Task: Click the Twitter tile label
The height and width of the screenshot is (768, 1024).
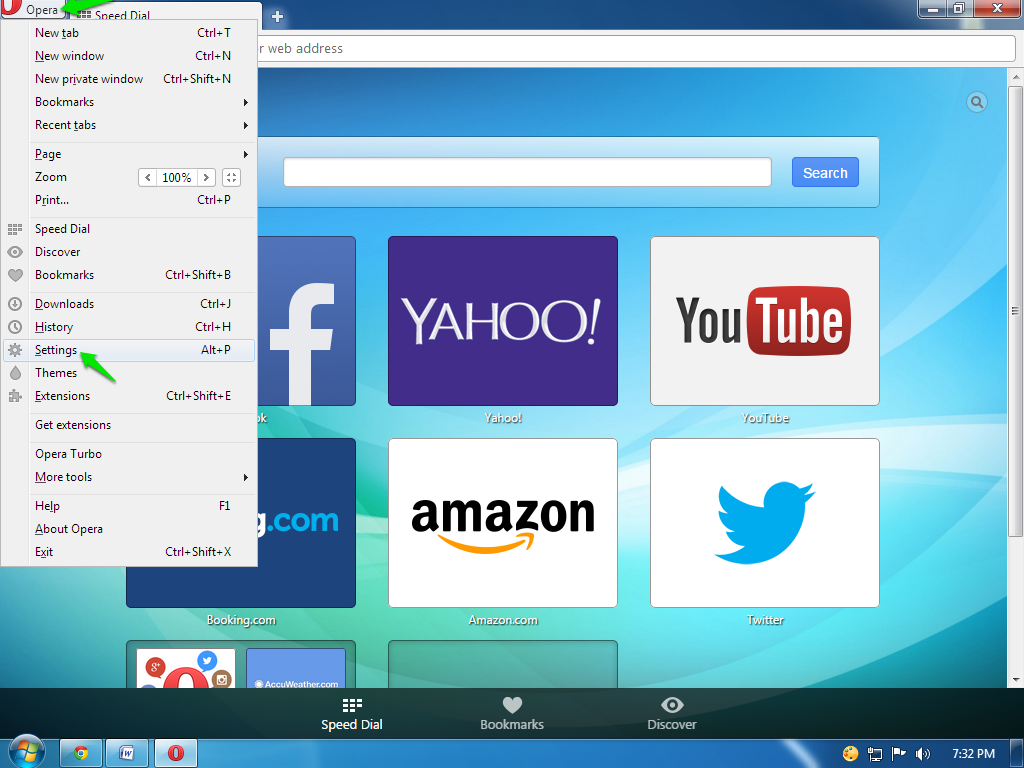Action: pyautogui.click(x=765, y=620)
